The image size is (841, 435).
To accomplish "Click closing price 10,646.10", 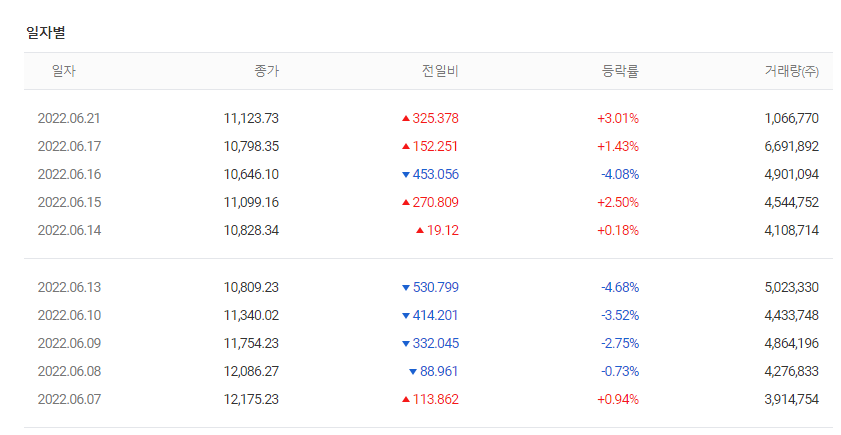I will point(251,174).
